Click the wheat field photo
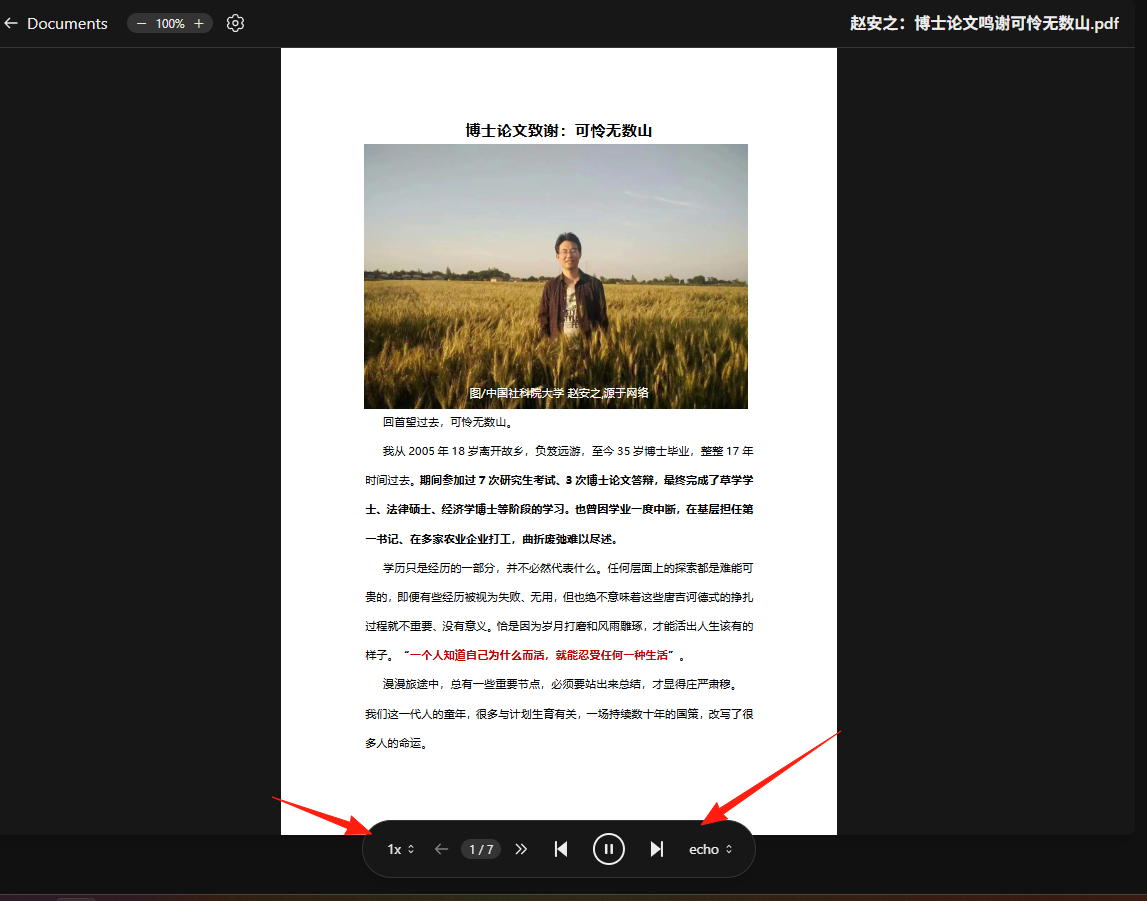Image resolution: width=1147 pixels, height=901 pixels. click(556, 276)
